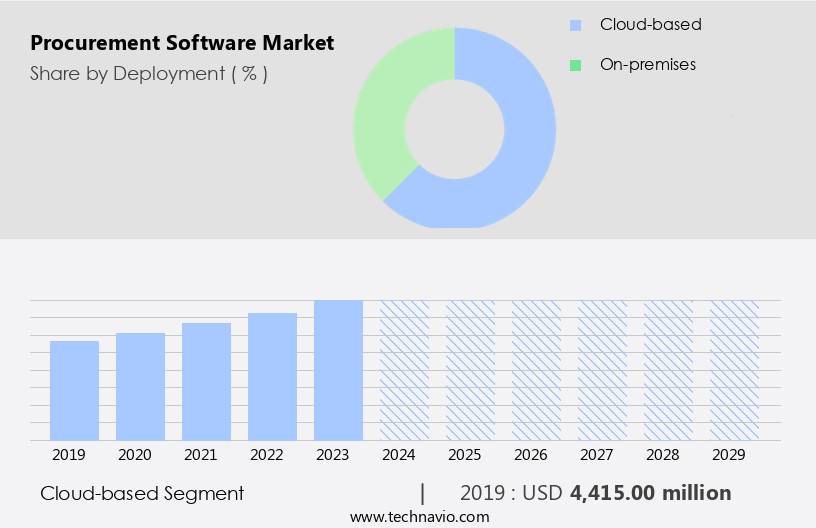This screenshot has height=528, width=816.
Task: Open the www.technavio.com link
Action: coord(420,516)
